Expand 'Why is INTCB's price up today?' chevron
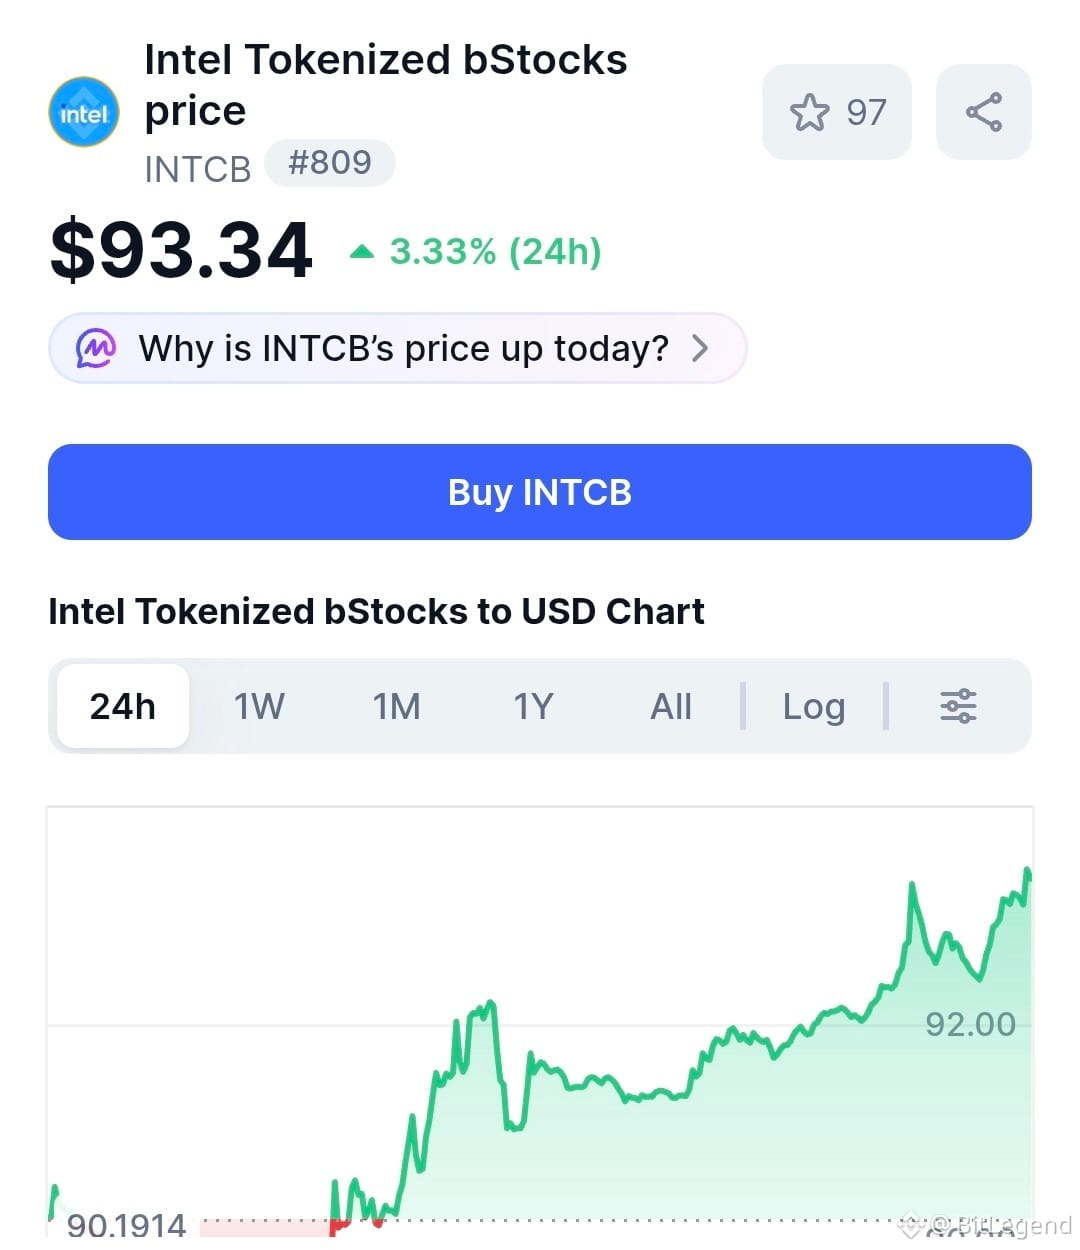Screen dimensions: 1080x1250 (x=700, y=348)
